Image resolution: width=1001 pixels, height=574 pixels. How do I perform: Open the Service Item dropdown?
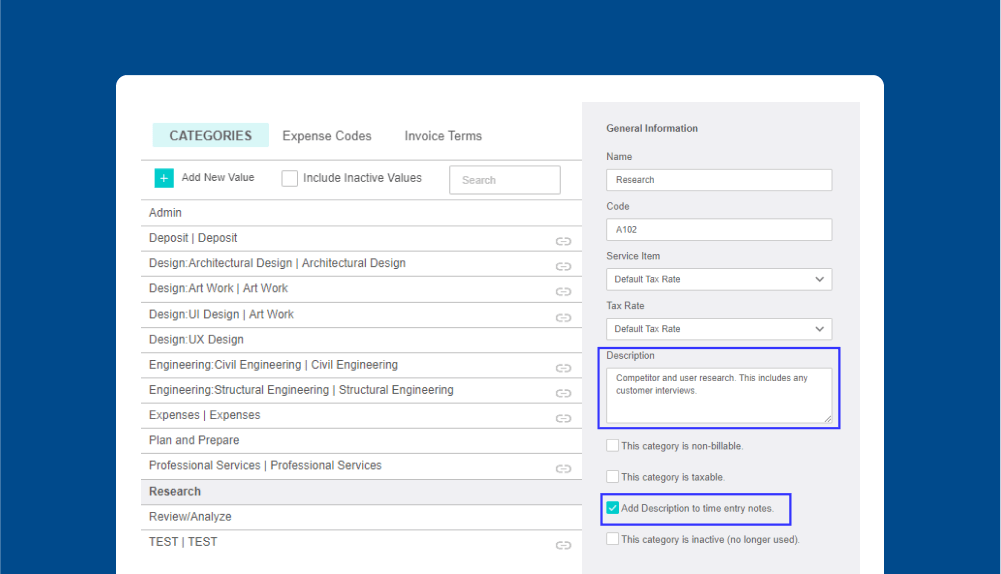coord(719,279)
